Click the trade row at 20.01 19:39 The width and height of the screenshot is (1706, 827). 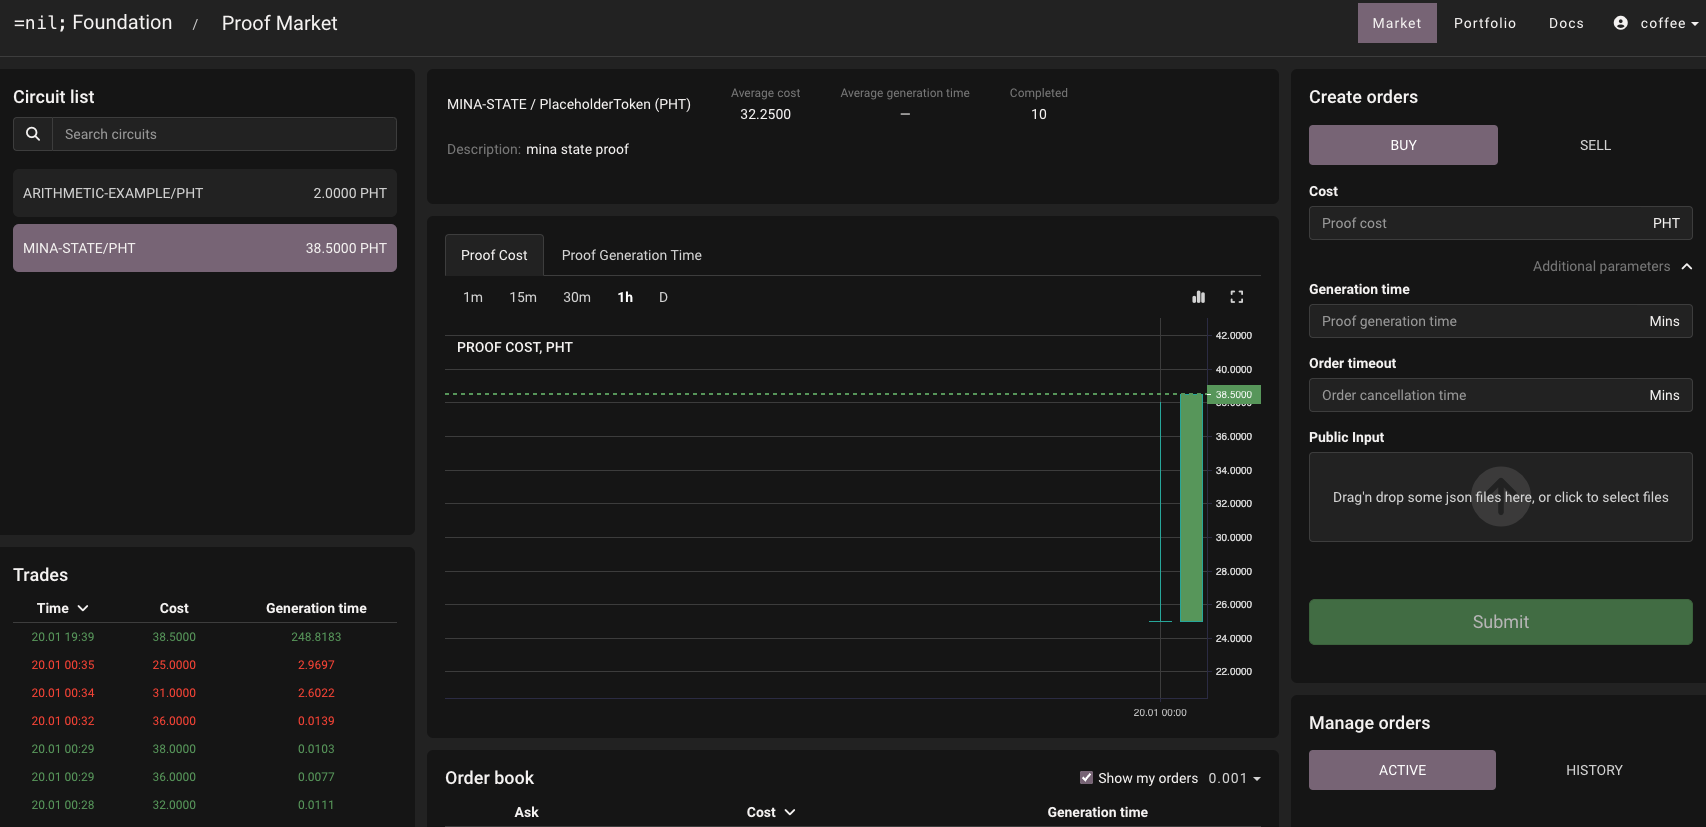click(205, 637)
